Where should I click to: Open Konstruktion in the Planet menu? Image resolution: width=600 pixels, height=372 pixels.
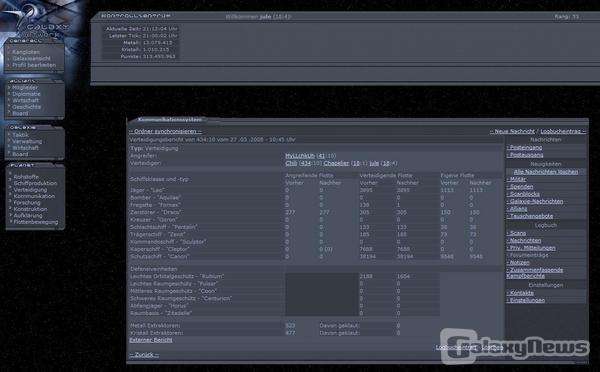pyautogui.click(x=30, y=209)
